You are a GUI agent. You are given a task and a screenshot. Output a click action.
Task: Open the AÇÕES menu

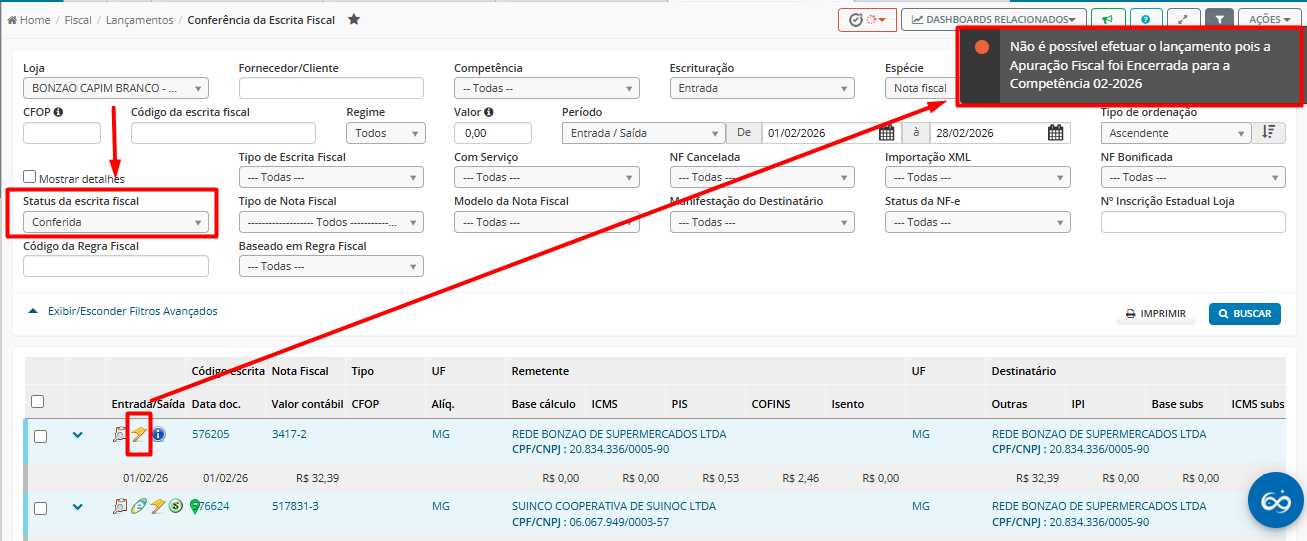pyautogui.click(x=1268, y=19)
